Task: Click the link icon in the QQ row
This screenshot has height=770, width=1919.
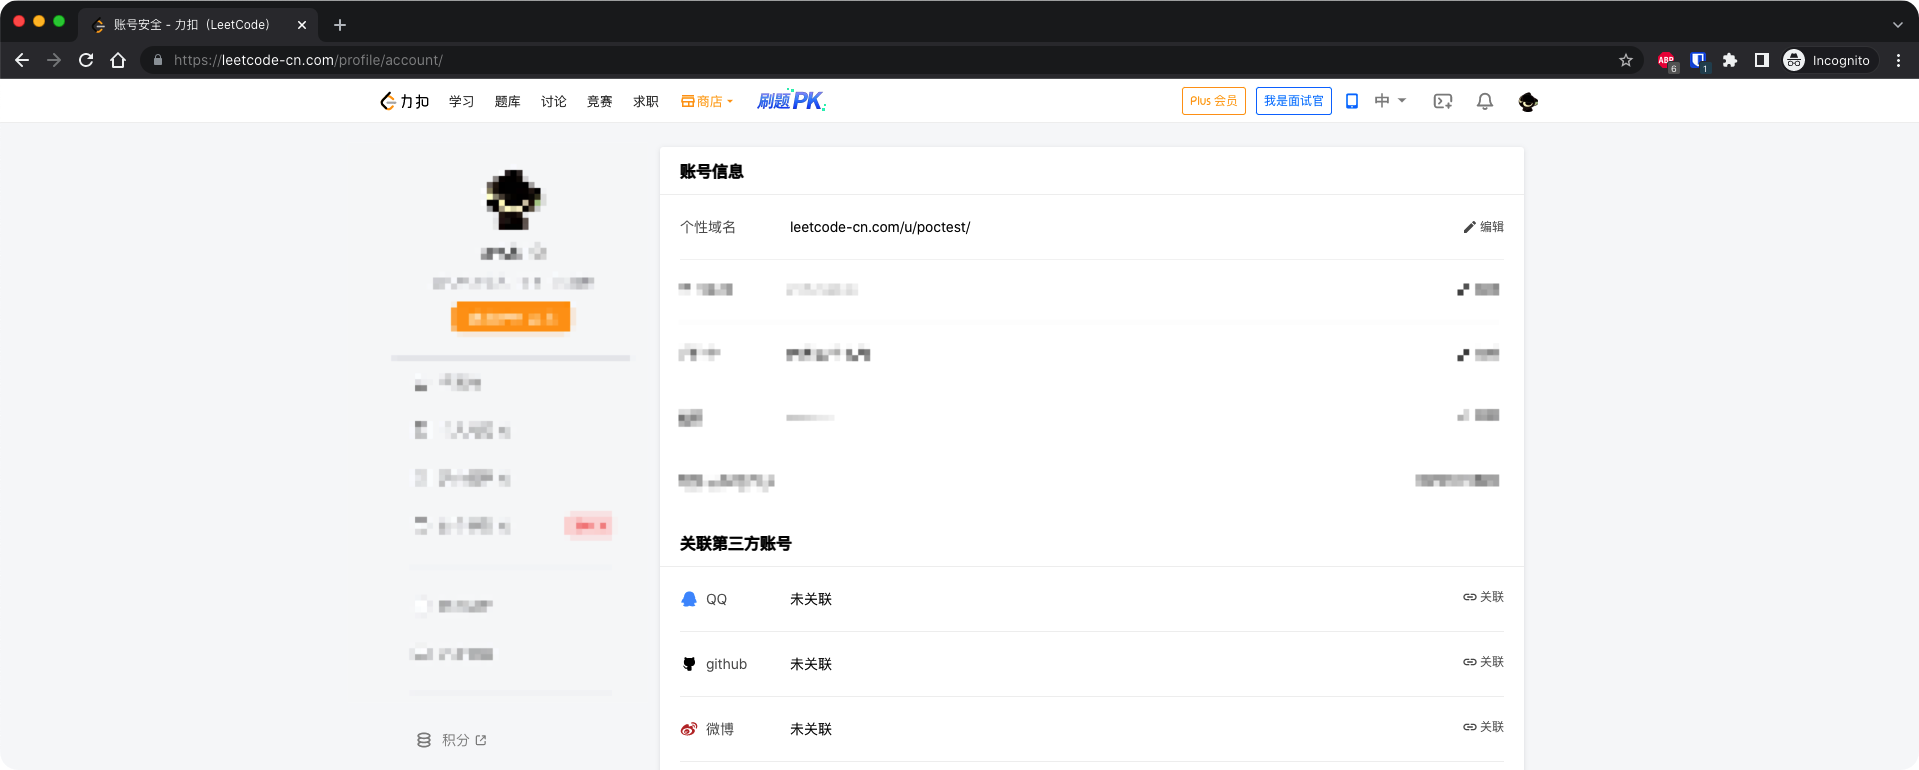Action: 1469,597
